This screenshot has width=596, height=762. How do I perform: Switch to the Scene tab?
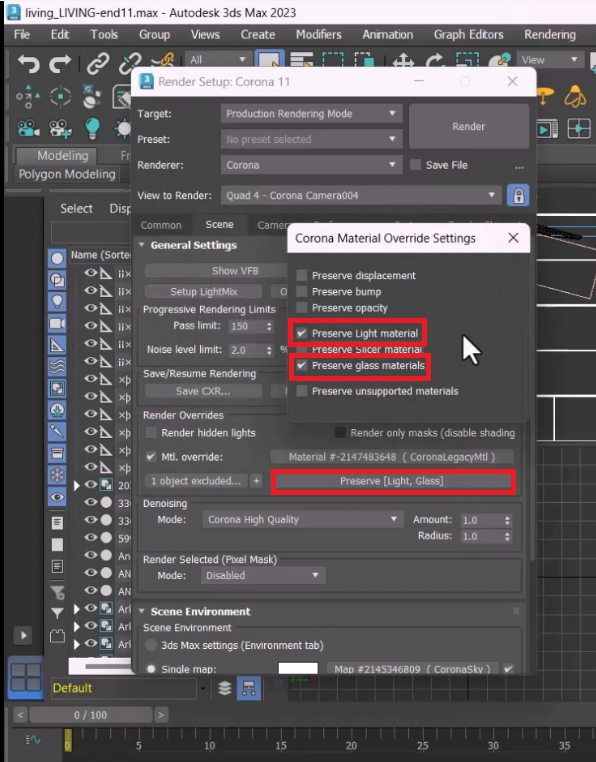[219, 225]
